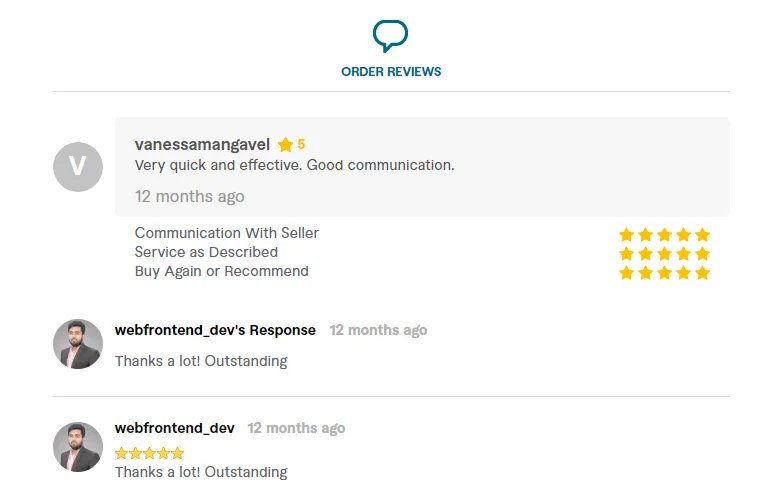This screenshot has width=776, height=486.
Task: Click the Communication With Seller star rating
Action: click(x=664, y=234)
